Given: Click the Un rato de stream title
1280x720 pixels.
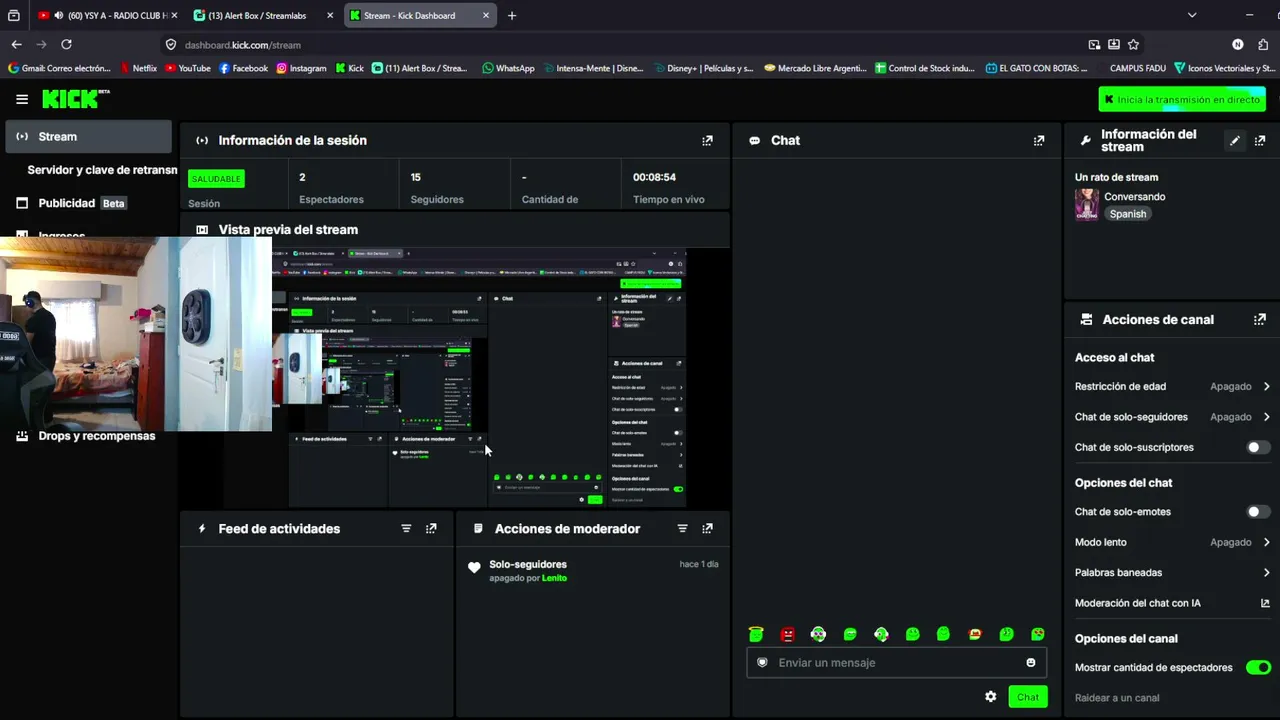Looking at the screenshot, I should click(1116, 177).
